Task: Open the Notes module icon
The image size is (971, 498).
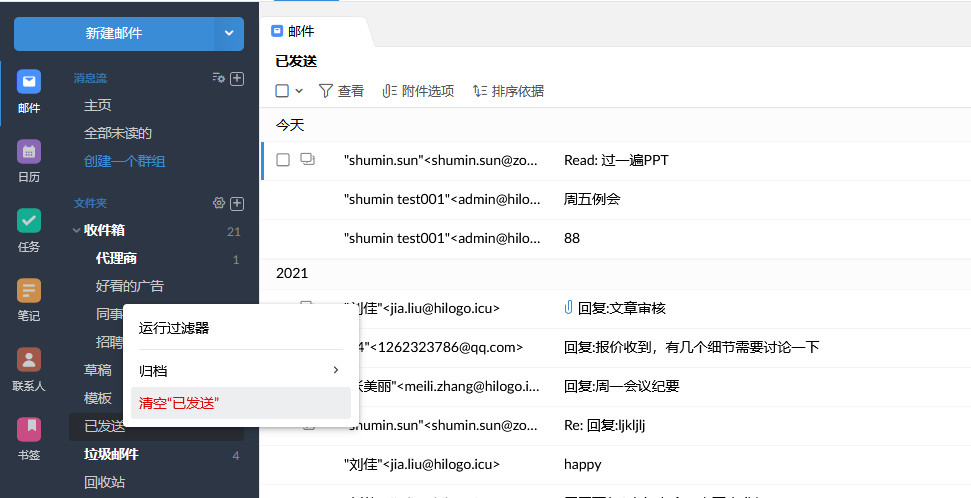Action: (29, 290)
